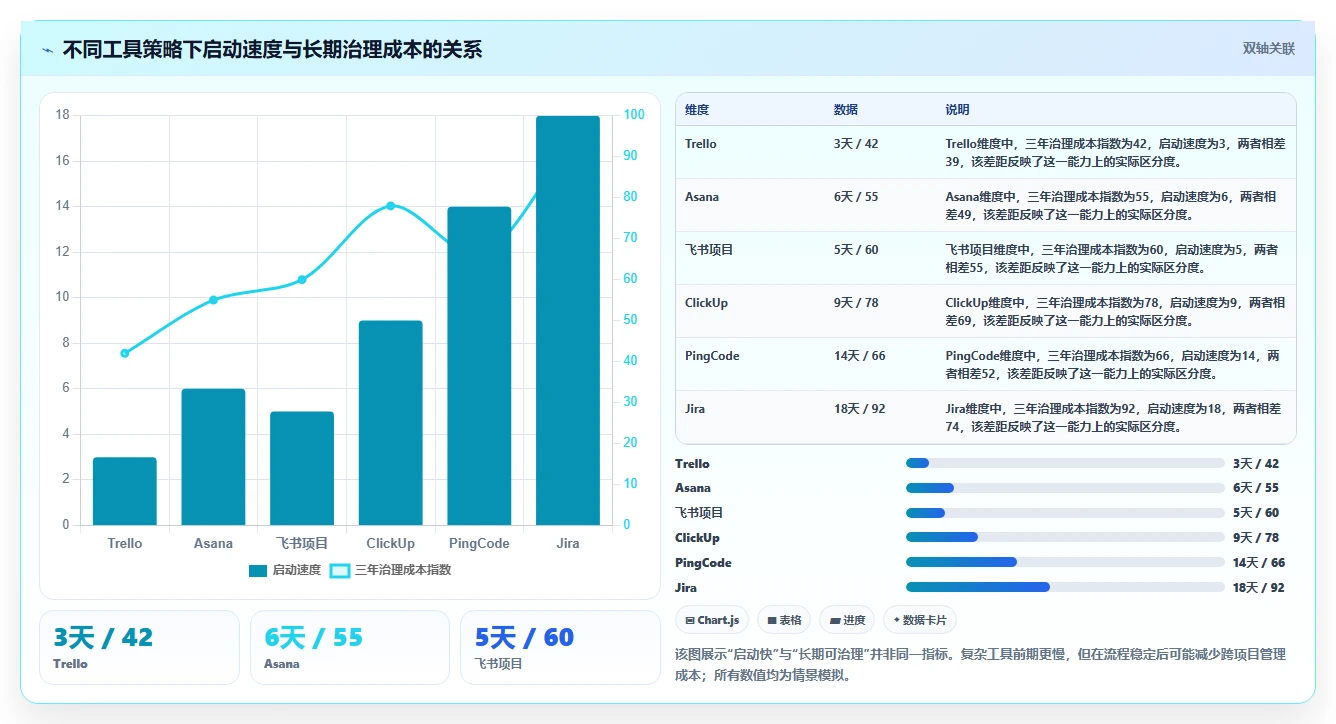The width and height of the screenshot is (1336, 724).
Task: Click the 100 tick on the right axis
Action: (634, 115)
